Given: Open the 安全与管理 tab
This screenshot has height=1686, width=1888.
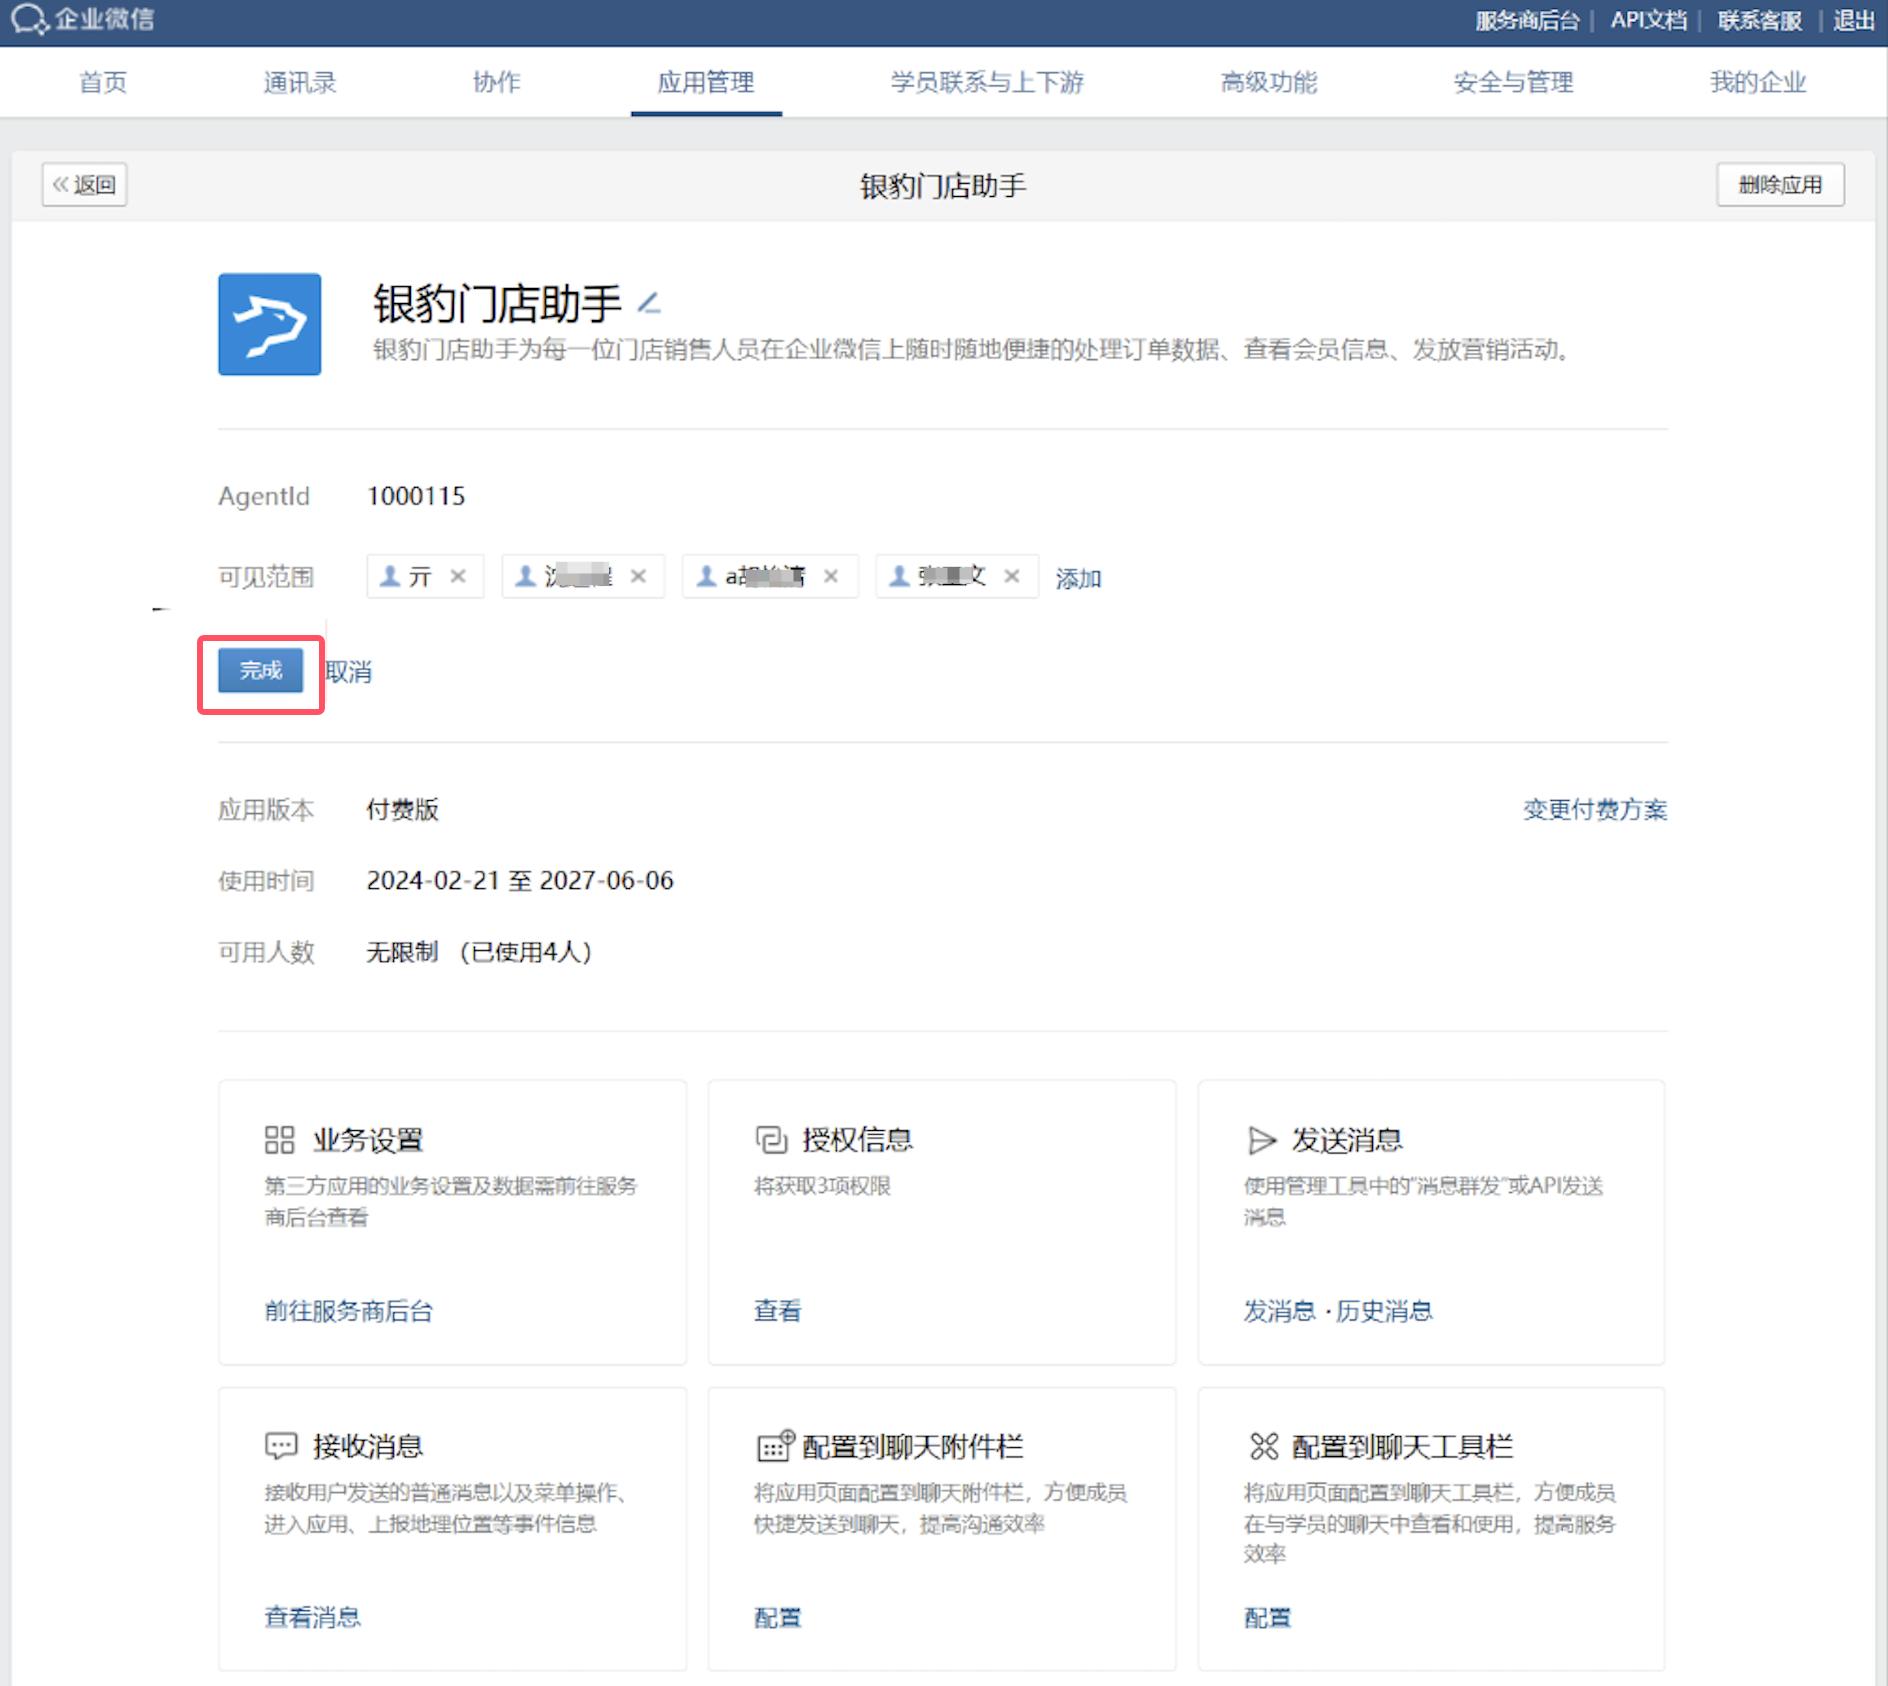Looking at the screenshot, I should pos(1514,82).
